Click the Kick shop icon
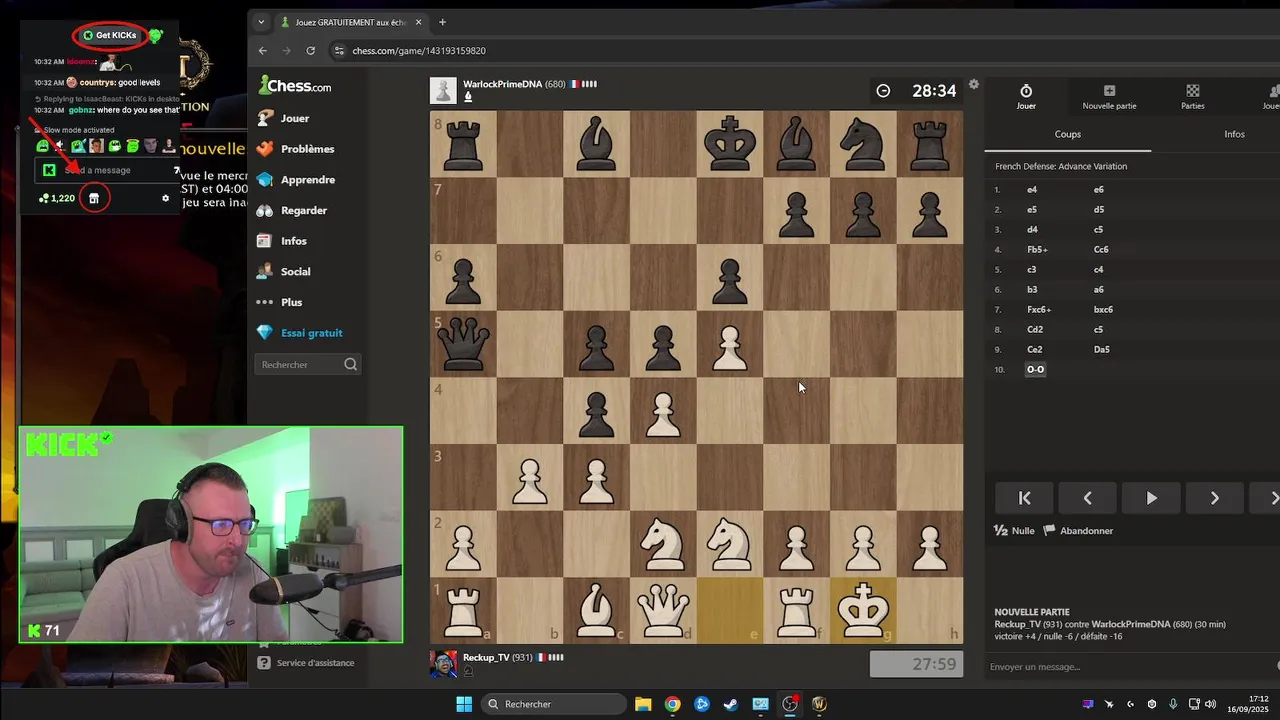 click(94, 198)
